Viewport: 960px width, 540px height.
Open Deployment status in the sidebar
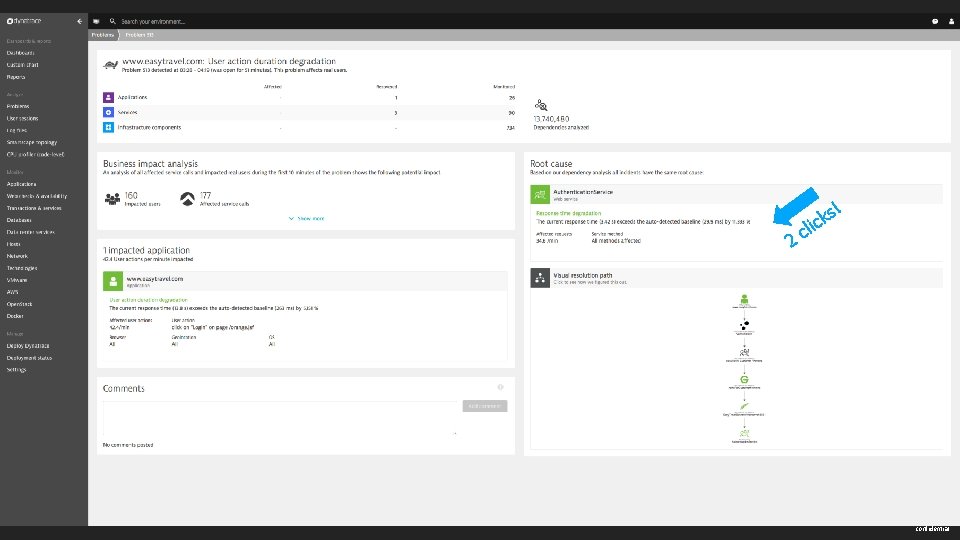(x=29, y=358)
